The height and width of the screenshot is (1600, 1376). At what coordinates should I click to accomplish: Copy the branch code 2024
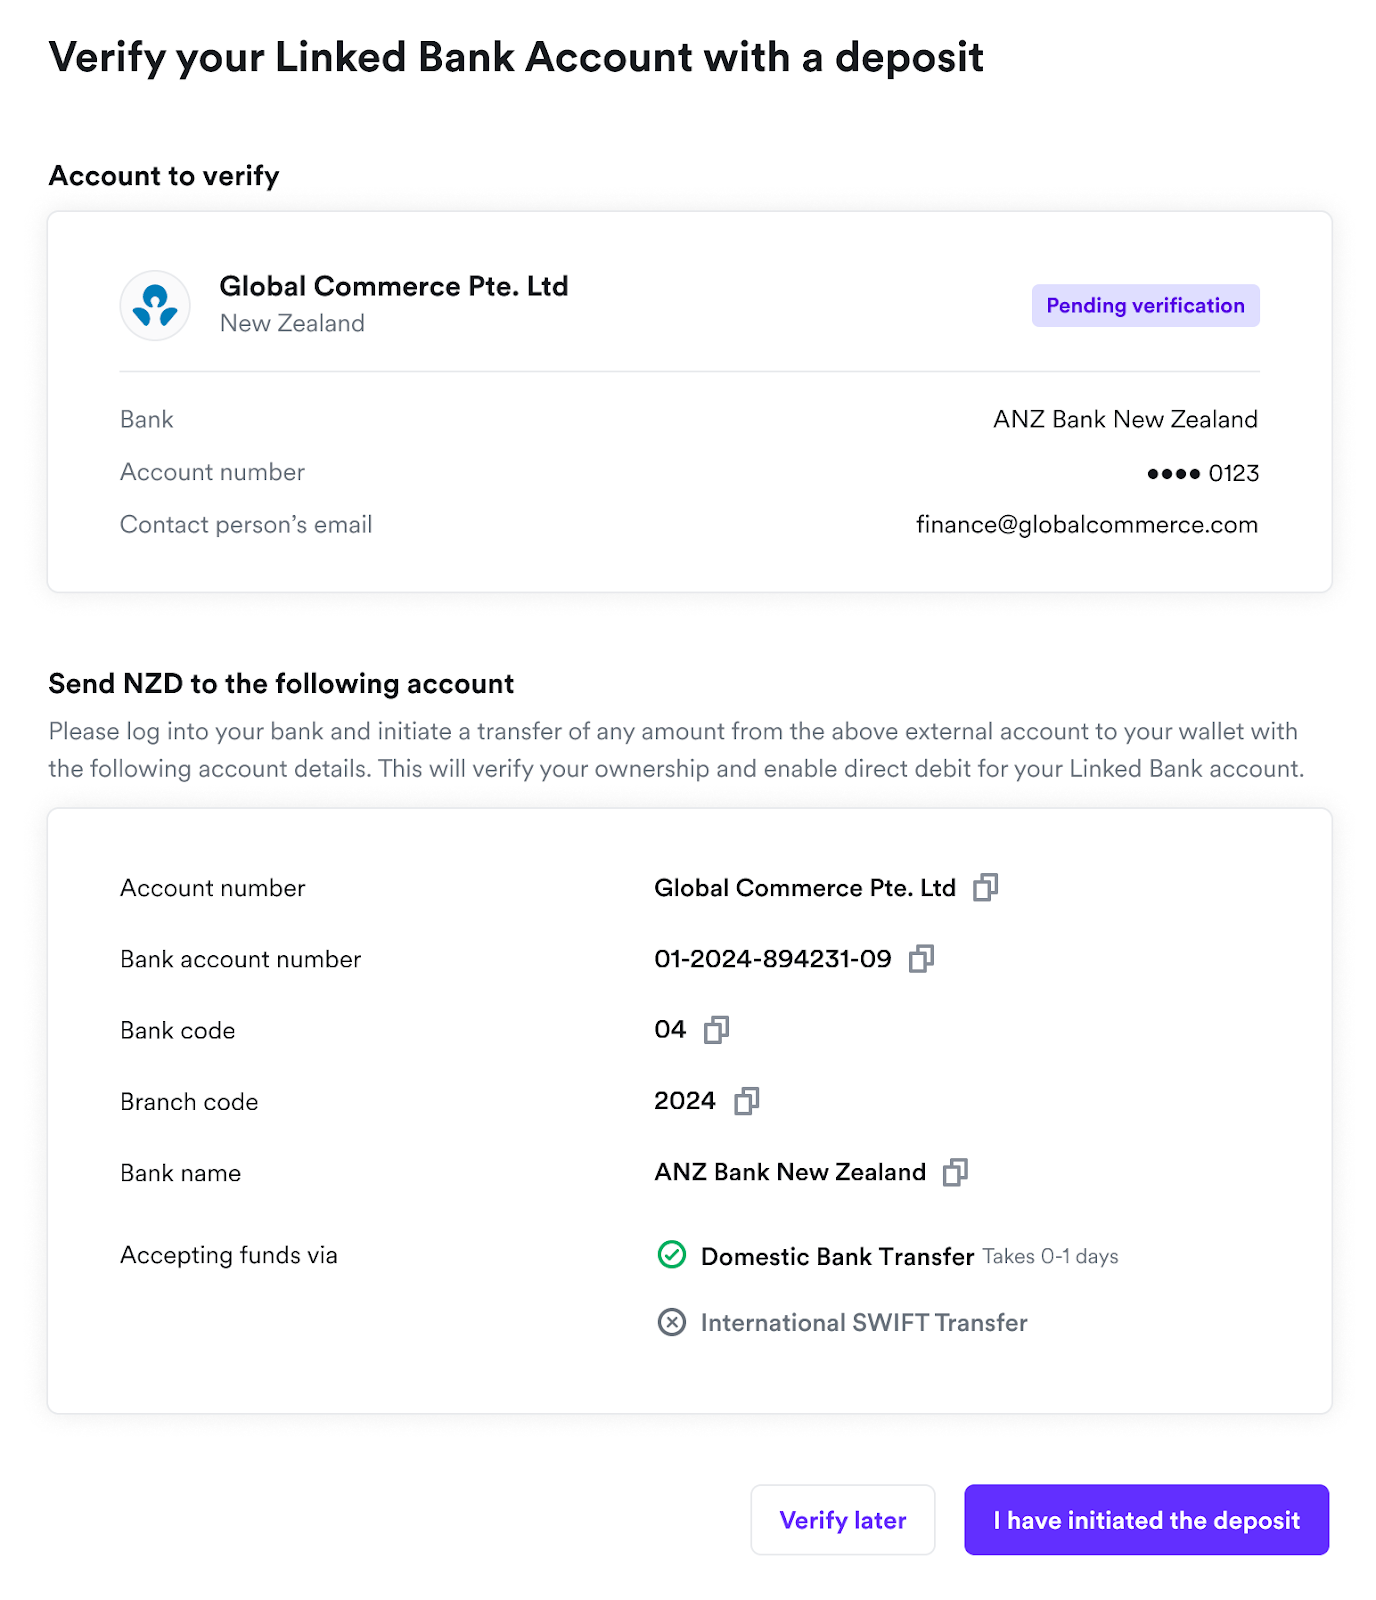click(746, 1101)
